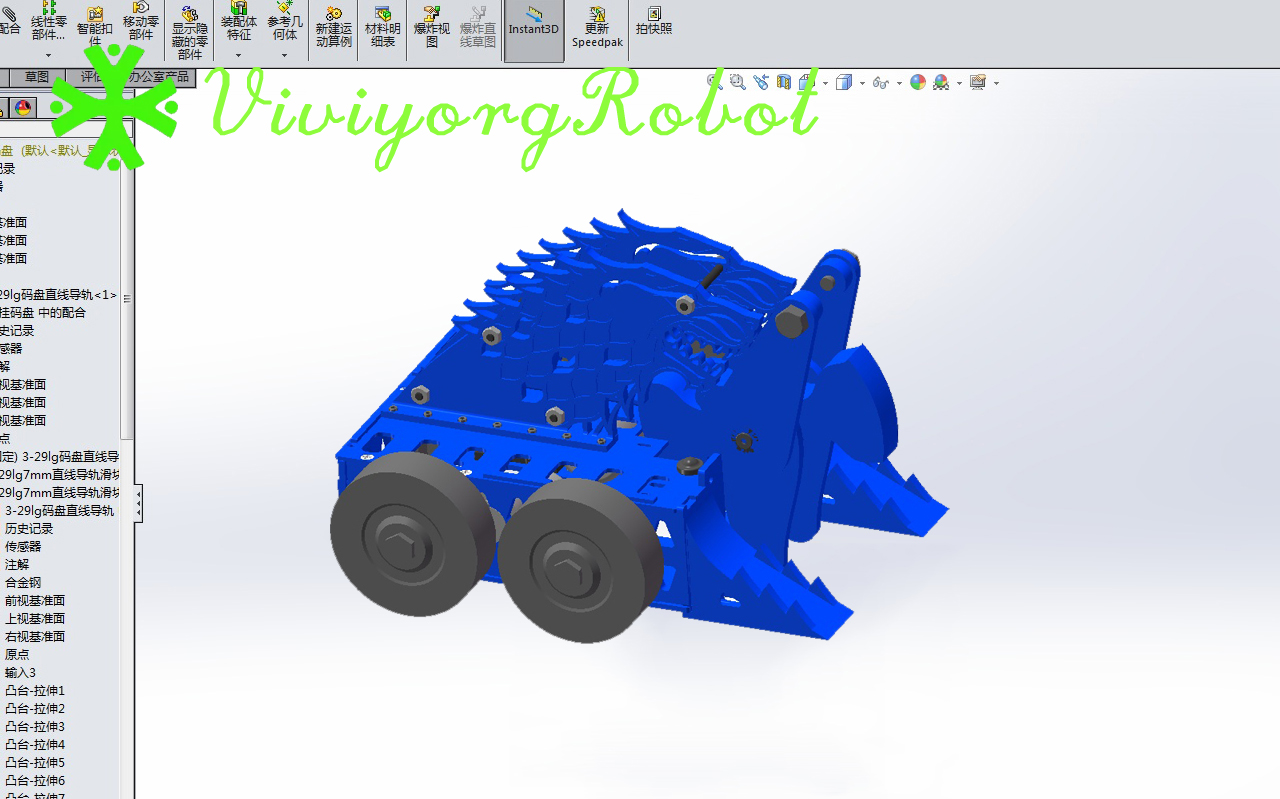The height and width of the screenshot is (799, 1280).
Task: Click the Edit Appearance ball icon
Action: coord(917,82)
